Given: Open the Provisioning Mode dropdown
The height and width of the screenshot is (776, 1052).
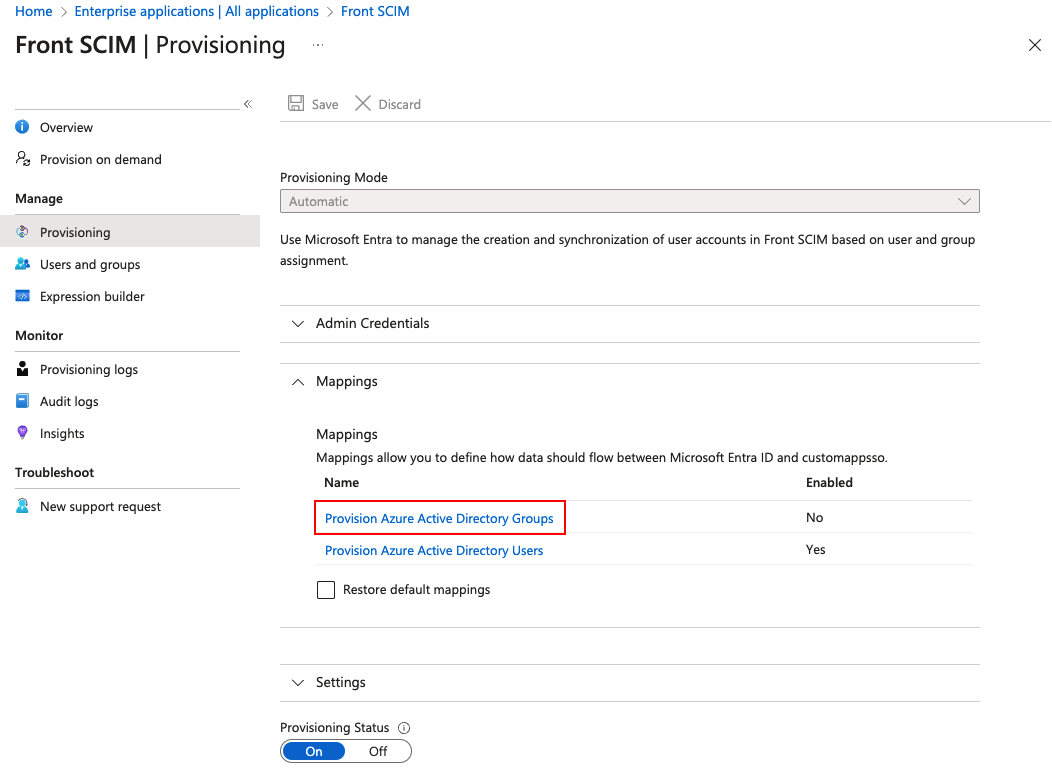Looking at the screenshot, I should [x=629, y=201].
